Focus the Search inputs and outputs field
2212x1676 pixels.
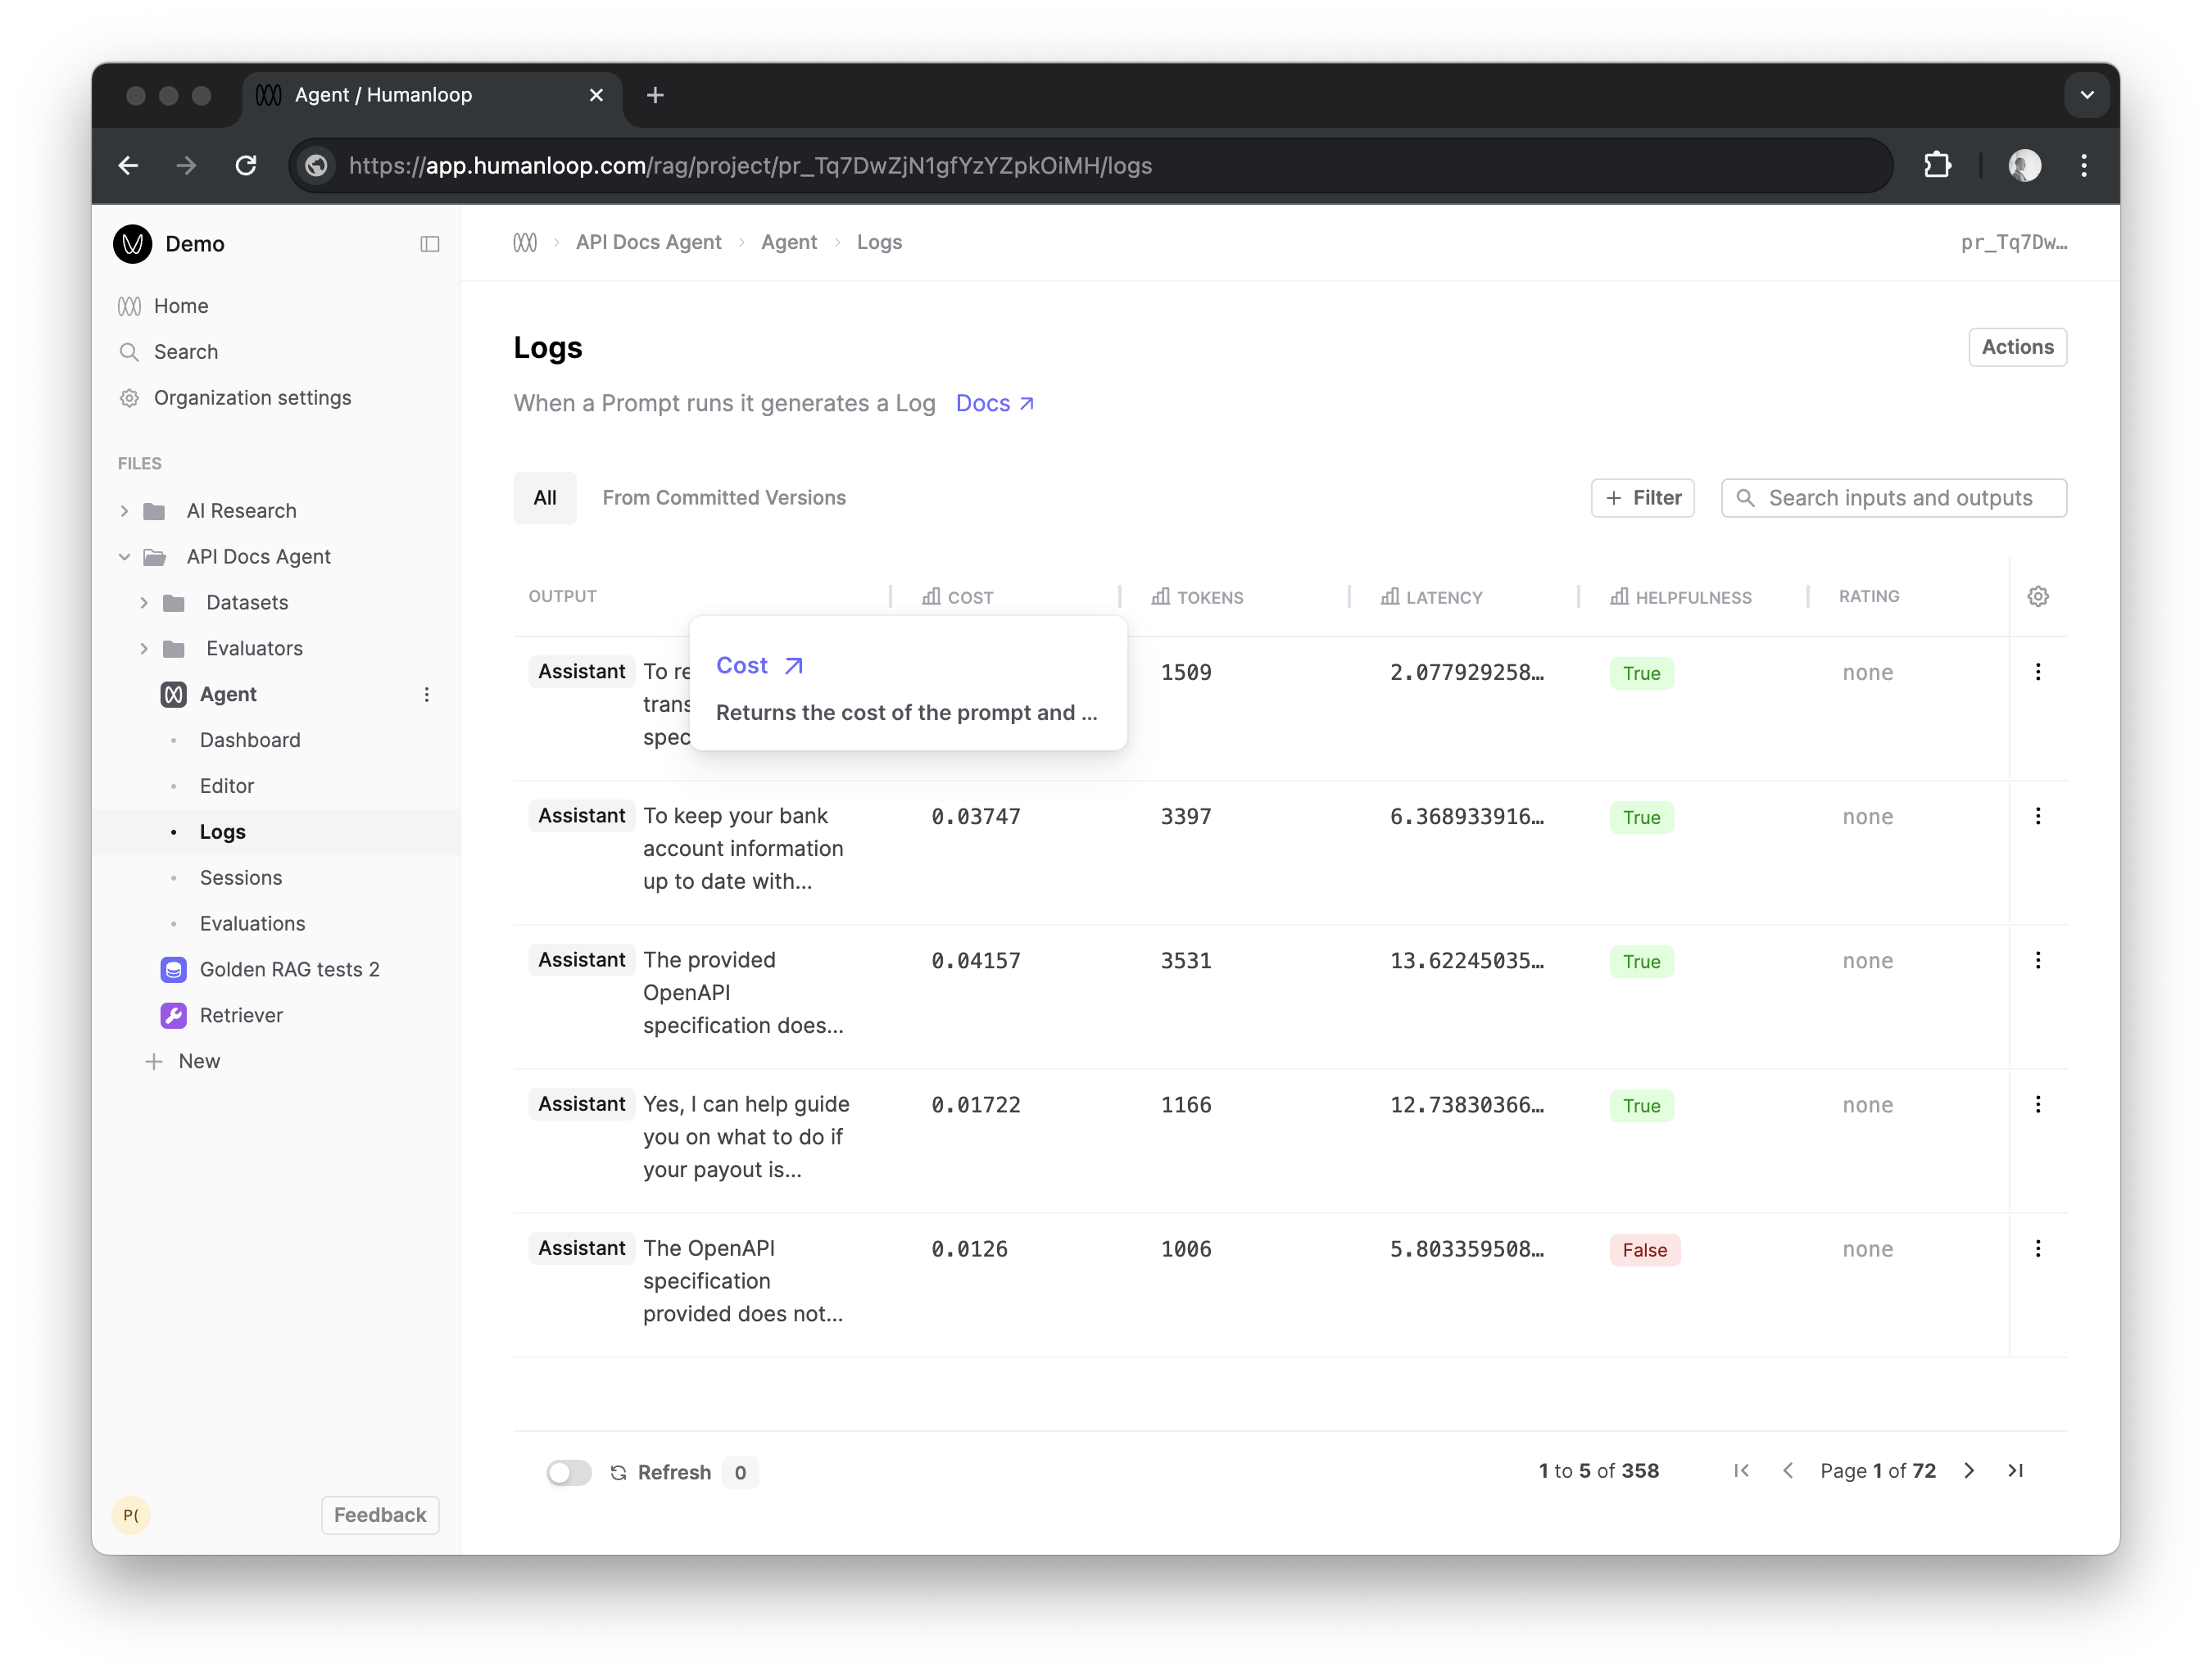coord(1893,498)
